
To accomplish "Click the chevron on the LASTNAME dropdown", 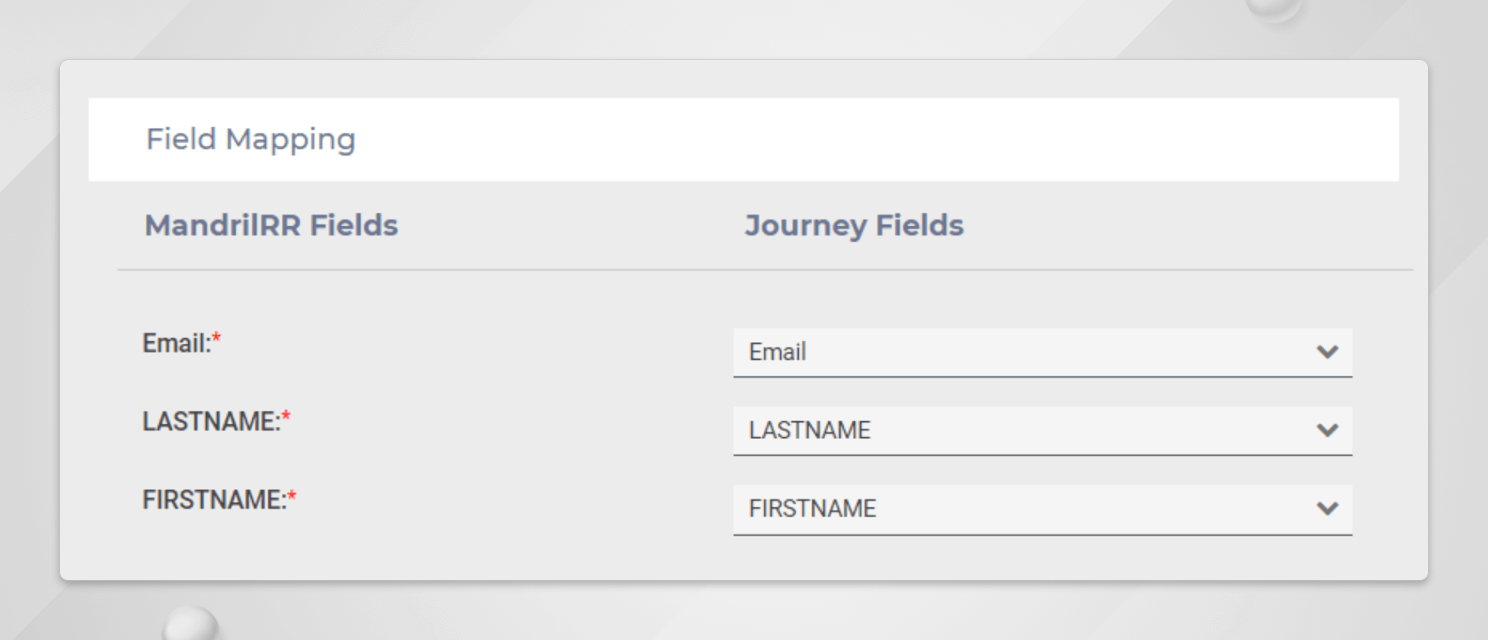I will point(1328,430).
